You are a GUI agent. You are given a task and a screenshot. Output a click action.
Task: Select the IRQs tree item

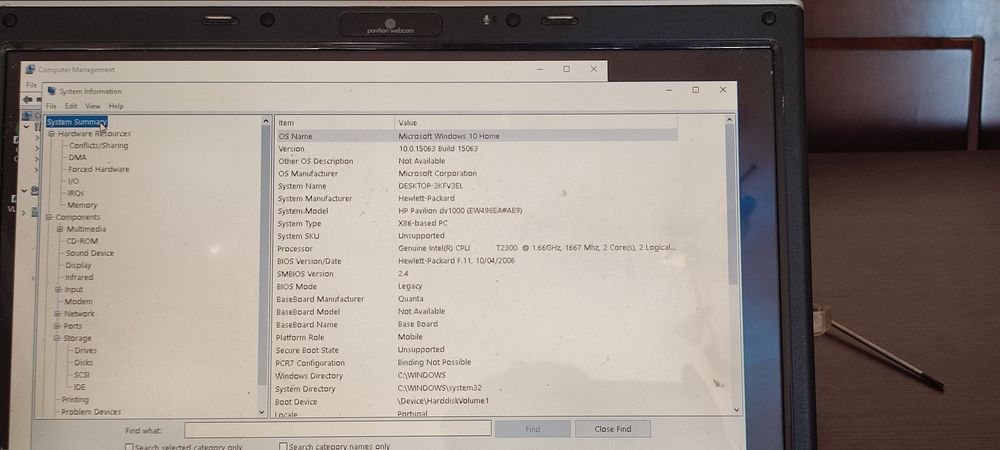(76, 193)
